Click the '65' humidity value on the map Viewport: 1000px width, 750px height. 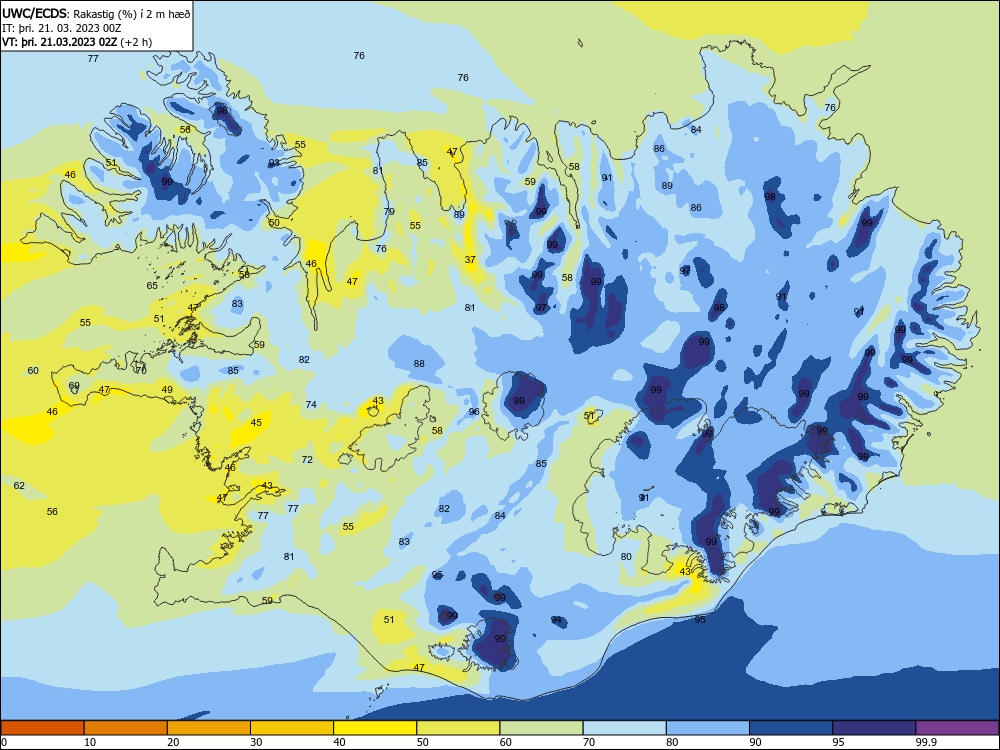pos(152,285)
